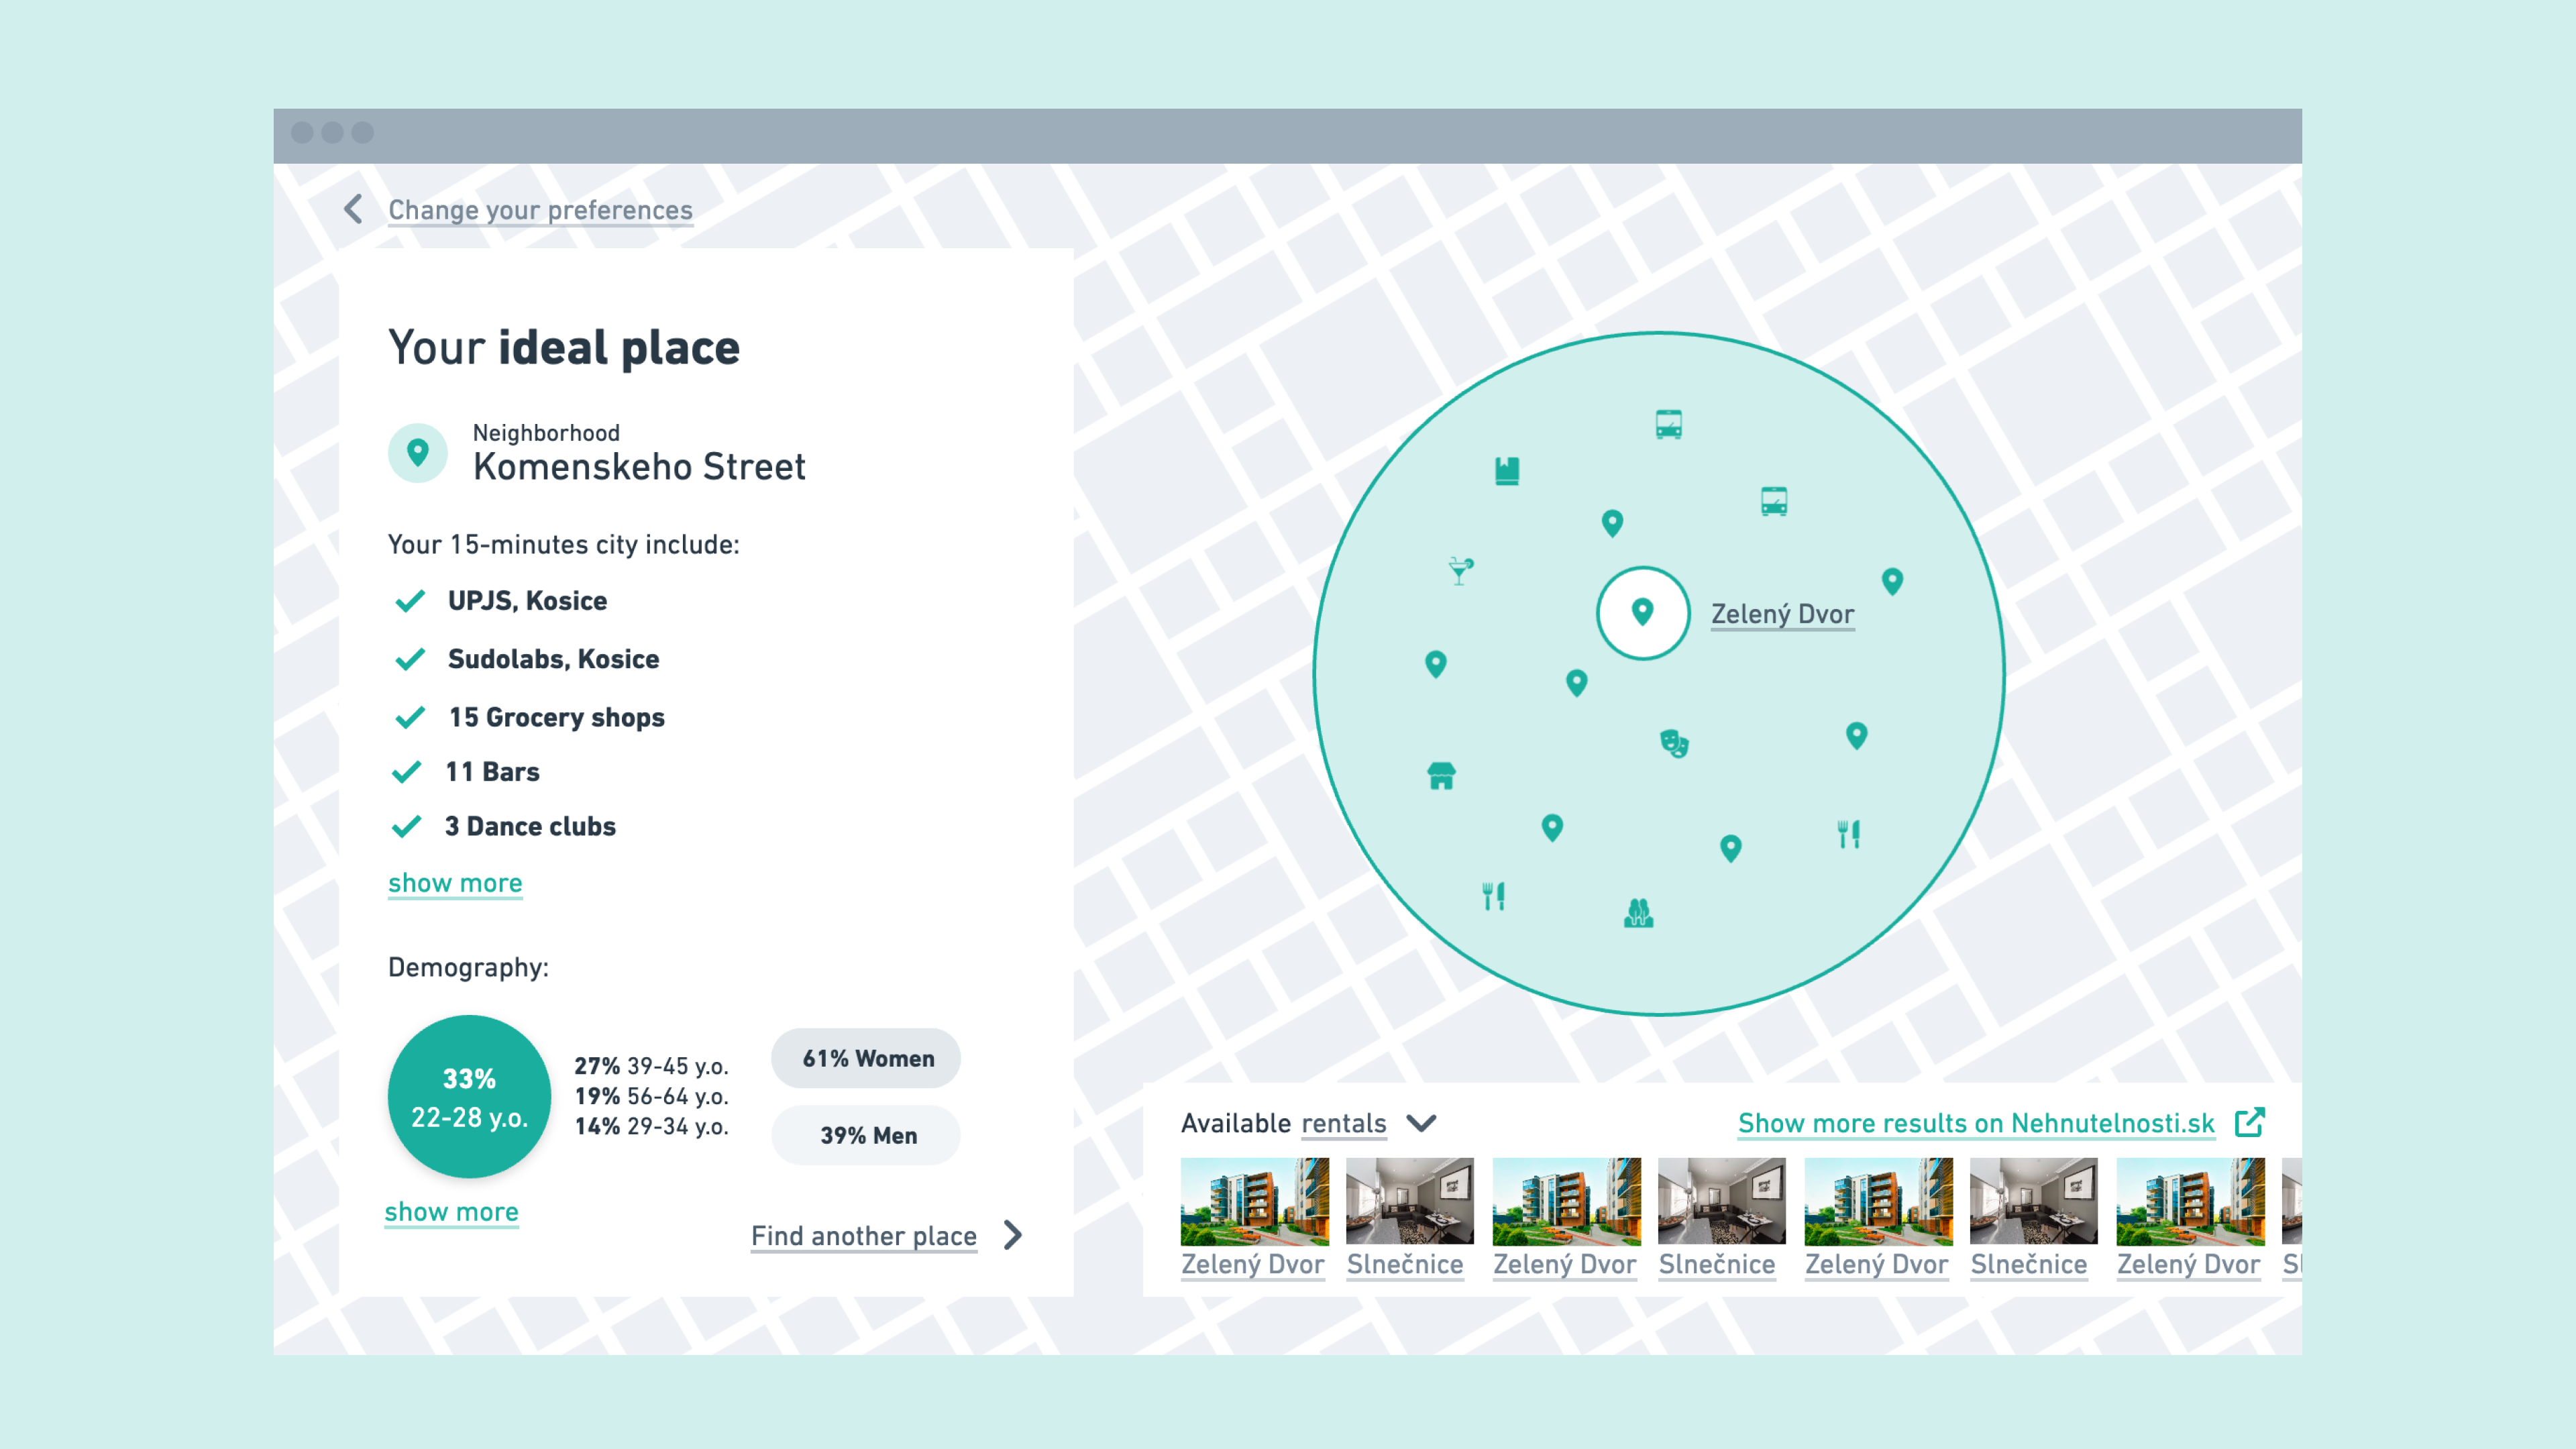This screenshot has width=2576, height=1449.
Task: Open the external link icon beside Nehnutelnosti.sk
Action: (2250, 1122)
